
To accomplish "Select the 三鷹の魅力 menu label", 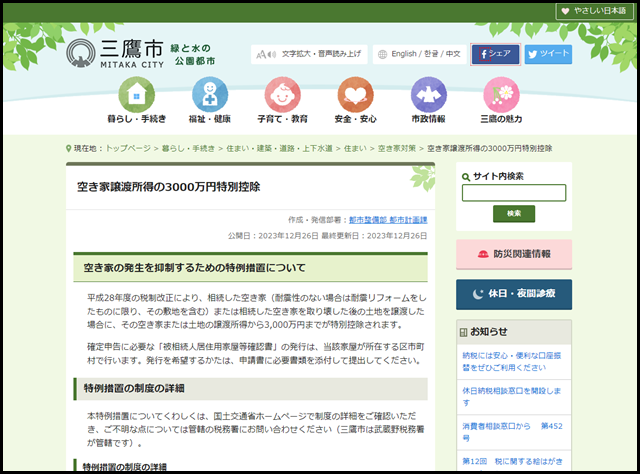I will (501, 119).
